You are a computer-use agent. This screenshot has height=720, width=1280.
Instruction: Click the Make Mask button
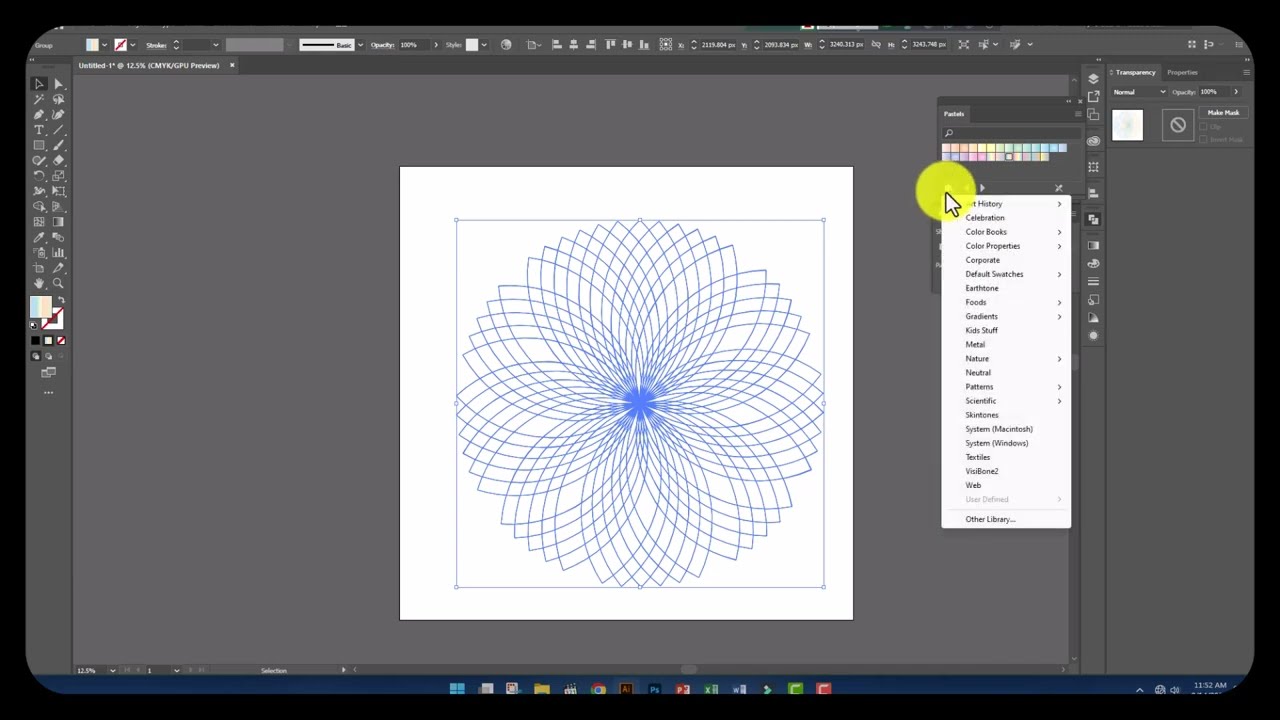tap(1223, 113)
